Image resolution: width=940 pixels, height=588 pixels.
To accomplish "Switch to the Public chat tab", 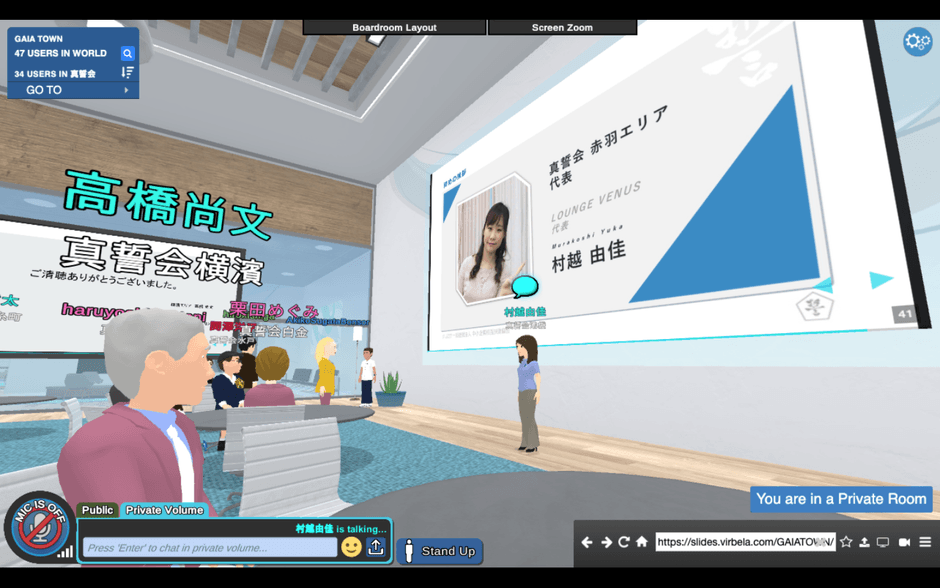I will (x=97, y=510).
